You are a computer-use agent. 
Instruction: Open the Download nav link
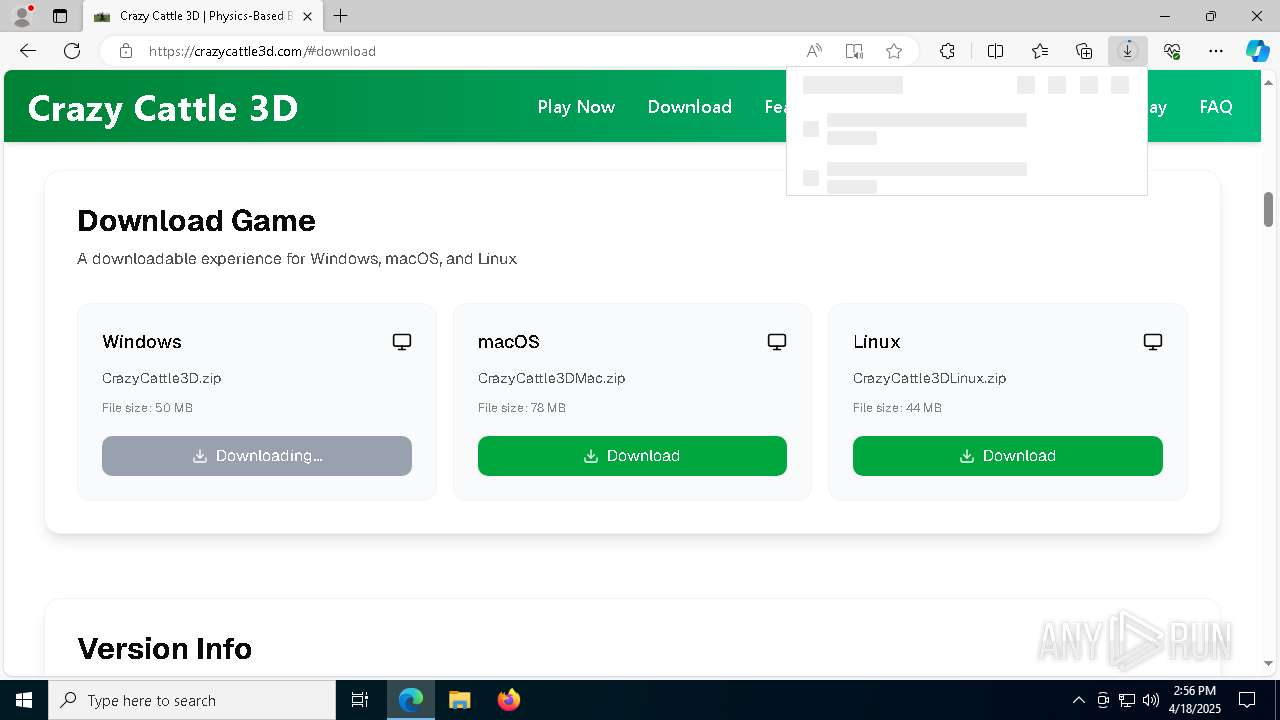(689, 107)
